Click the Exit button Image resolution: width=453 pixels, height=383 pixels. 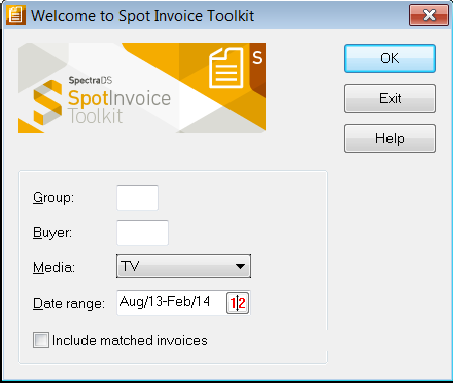pos(390,98)
